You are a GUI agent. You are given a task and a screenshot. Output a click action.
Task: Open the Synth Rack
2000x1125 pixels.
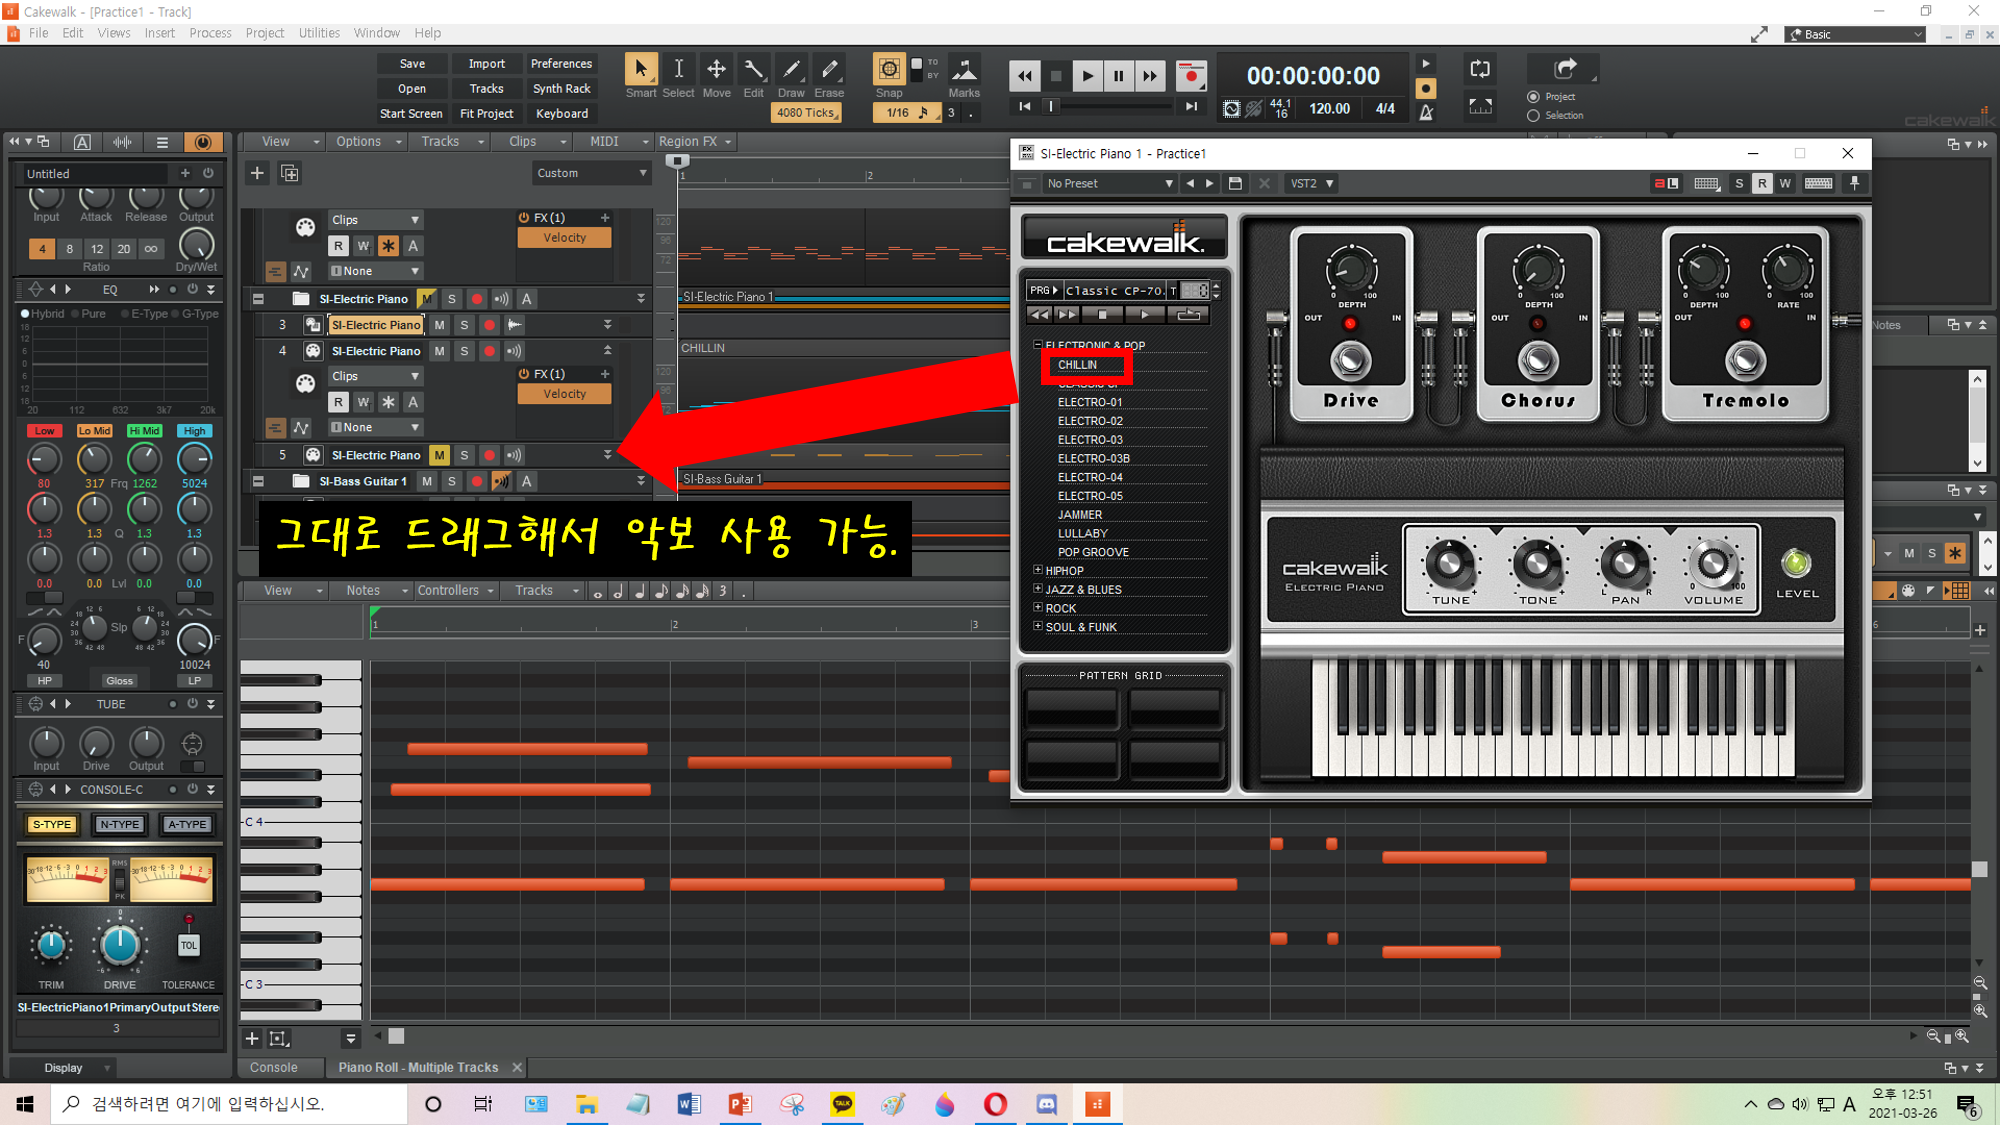[x=561, y=88]
